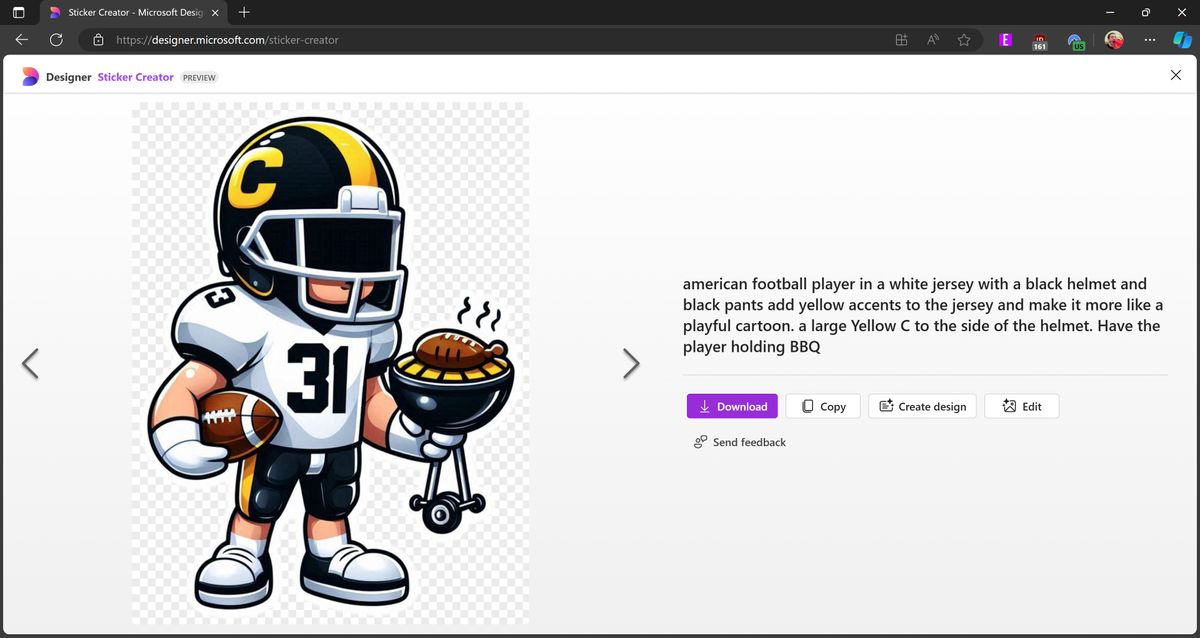The width and height of the screenshot is (1200, 638).
Task: Show the next sticker with the right chevron
Action: pos(631,363)
